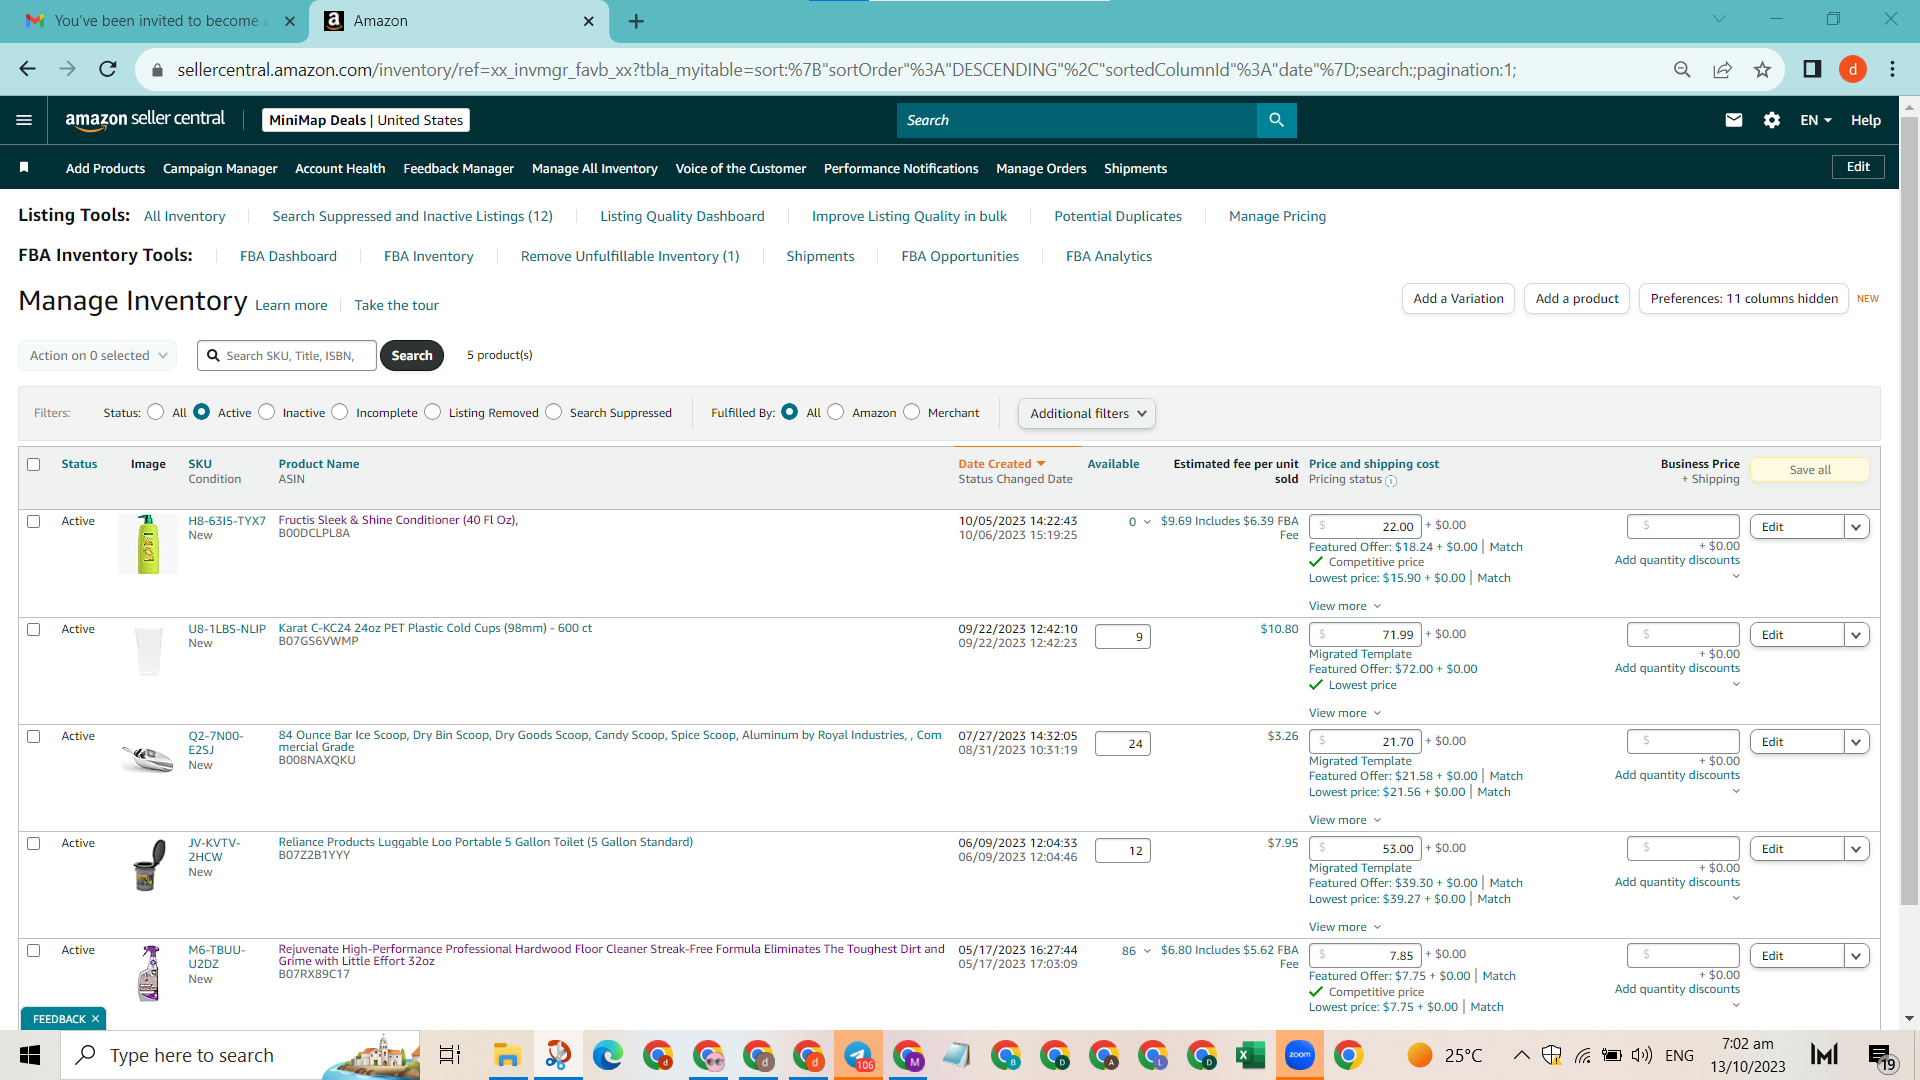Open the Seller Central hamburger menu

coord(24,120)
